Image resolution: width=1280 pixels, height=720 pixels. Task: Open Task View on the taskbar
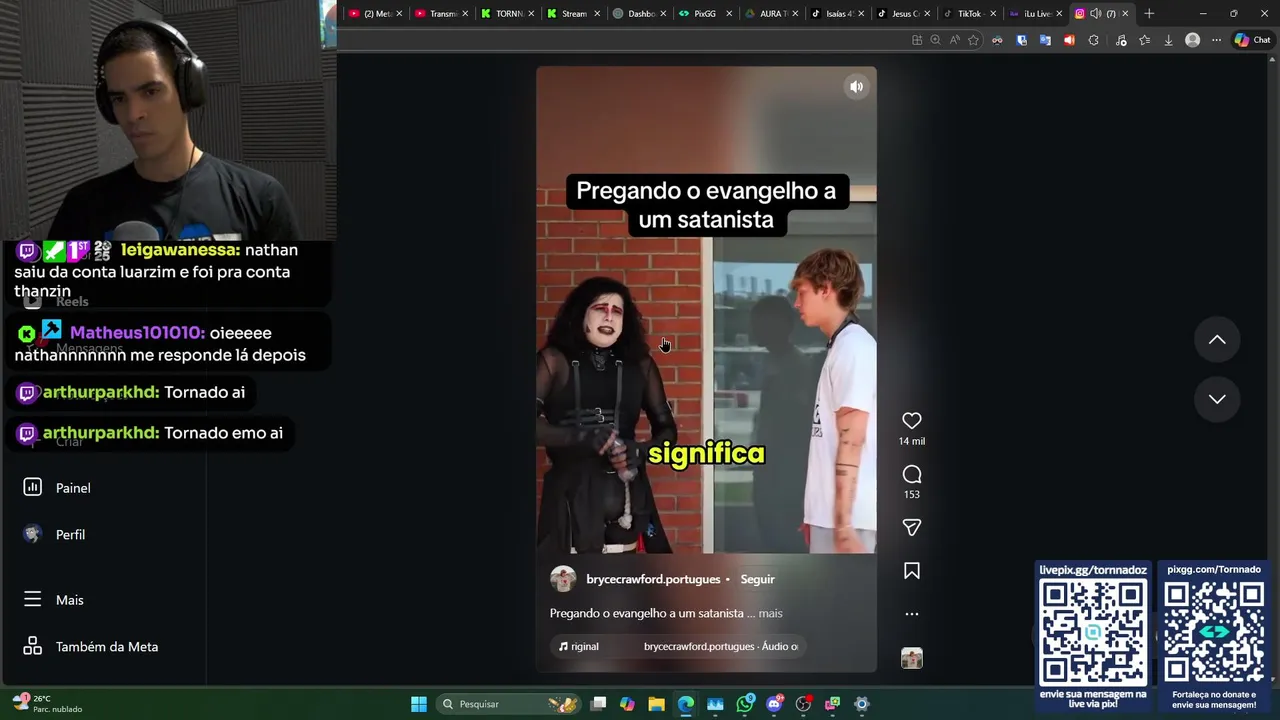click(x=598, y=704)
